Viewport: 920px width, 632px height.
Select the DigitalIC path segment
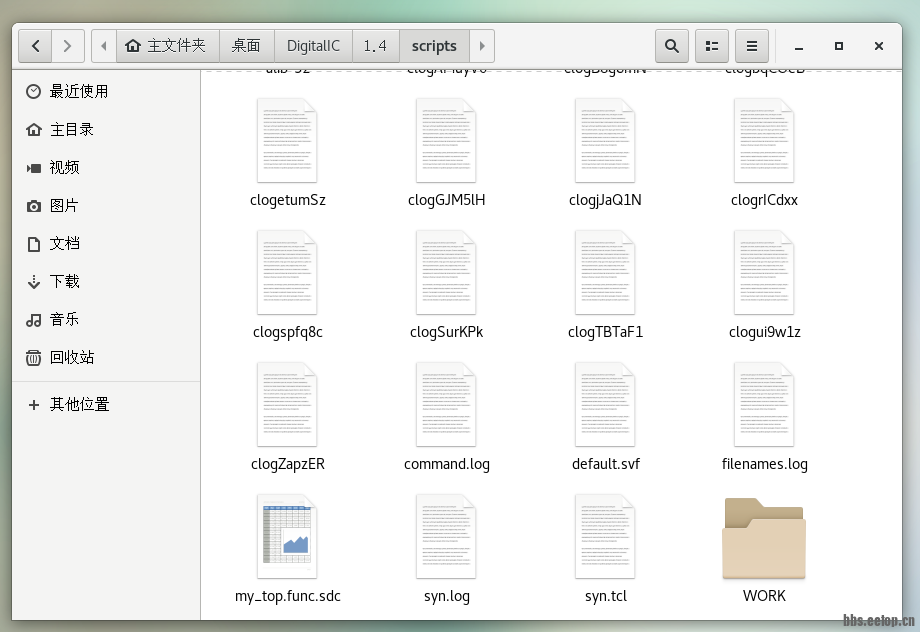point(313,46)
